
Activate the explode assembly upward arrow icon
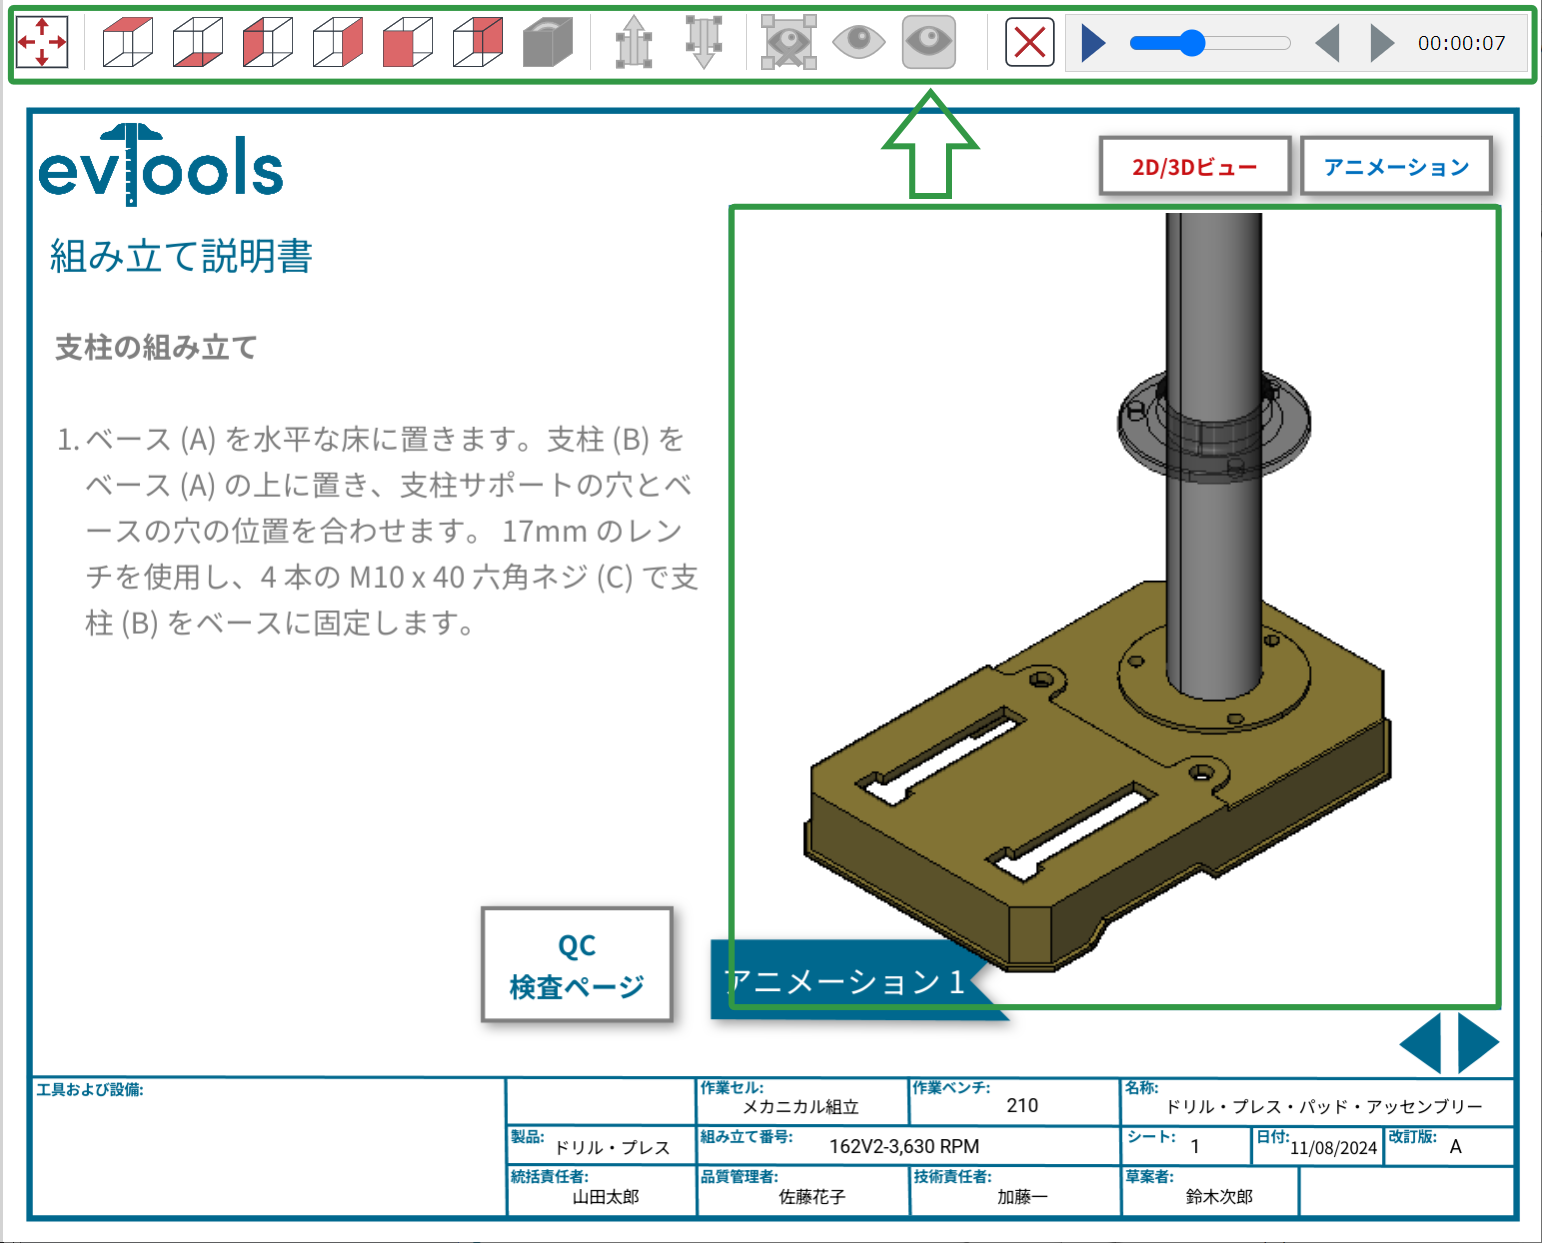tap(636, 43)
